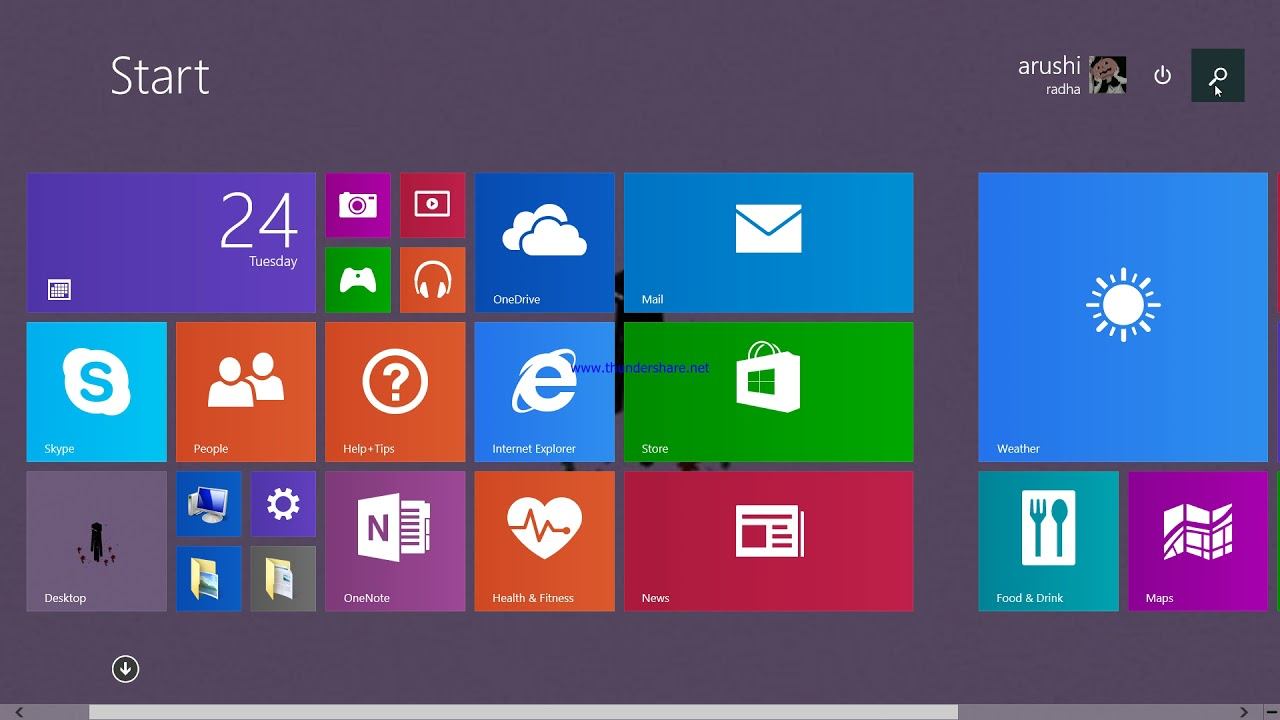Open the News tile
Image resolution: width=1280 pixels, height=720 pixels.
[769, 541]
